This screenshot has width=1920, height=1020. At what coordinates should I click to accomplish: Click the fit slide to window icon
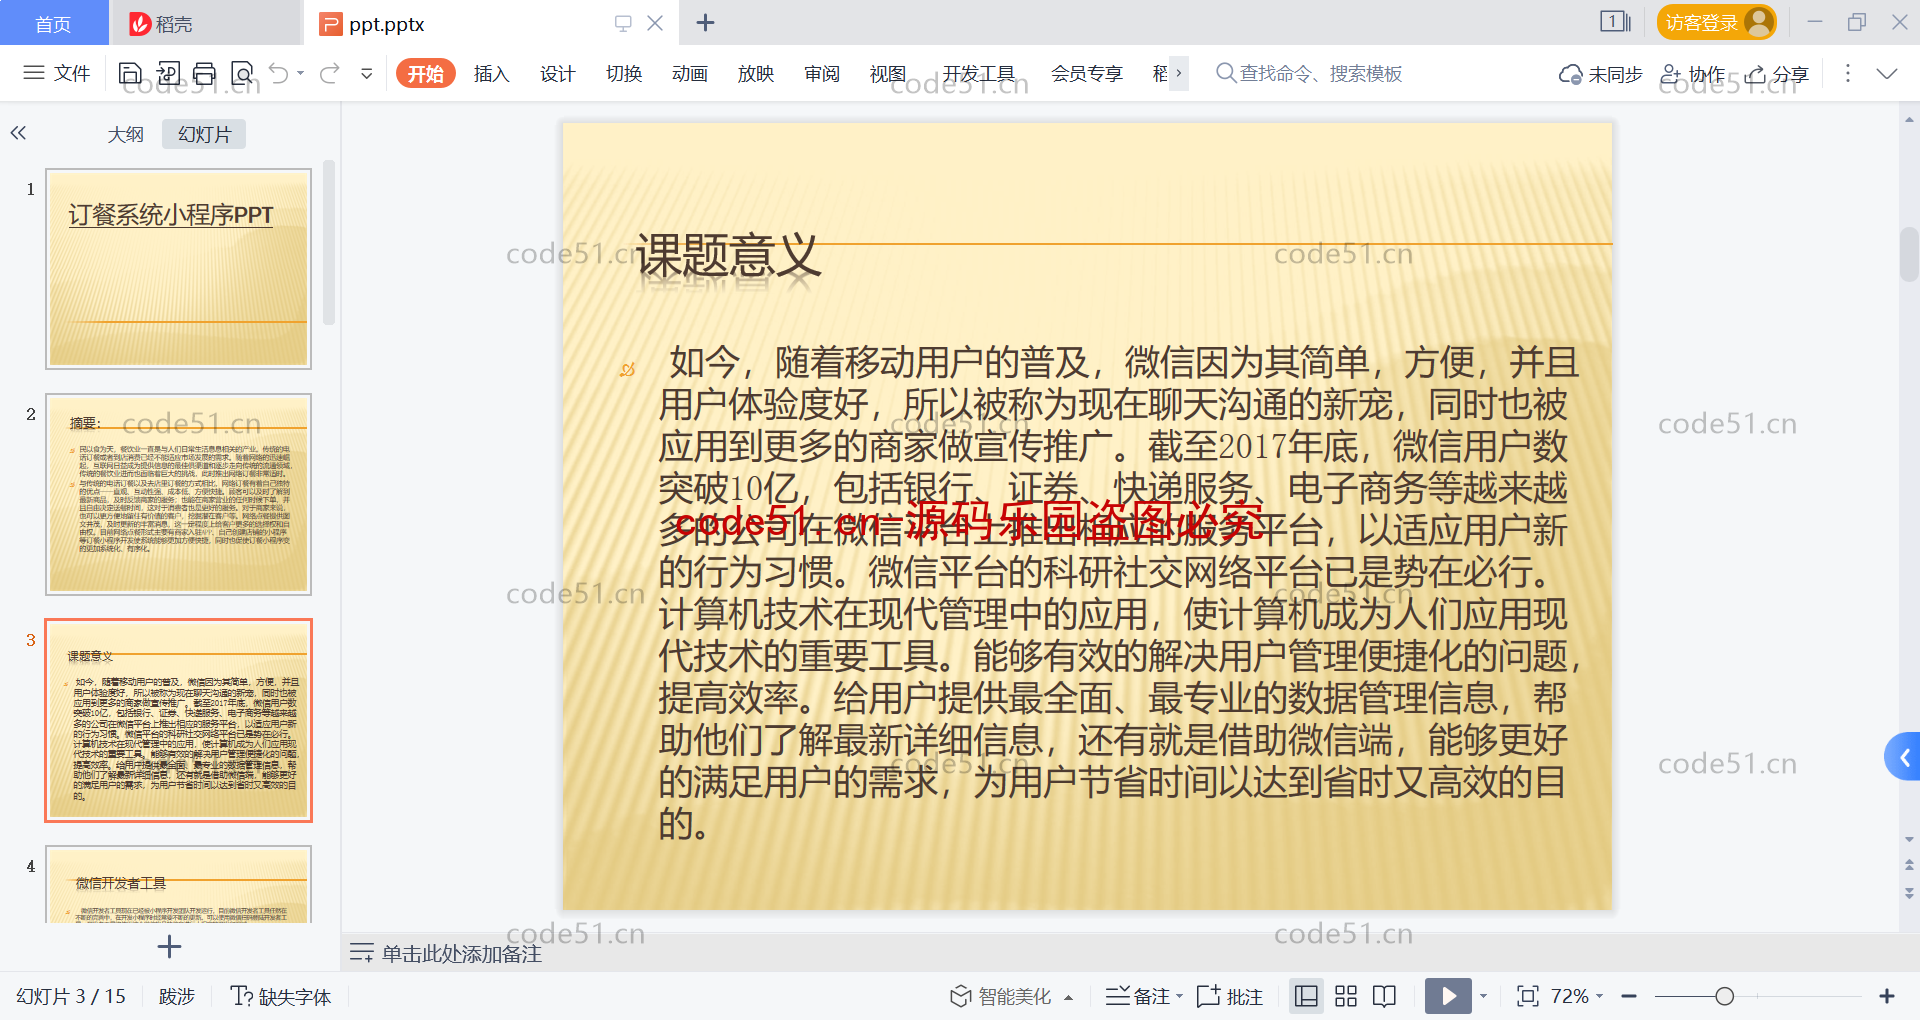[x=1528, y=996]
